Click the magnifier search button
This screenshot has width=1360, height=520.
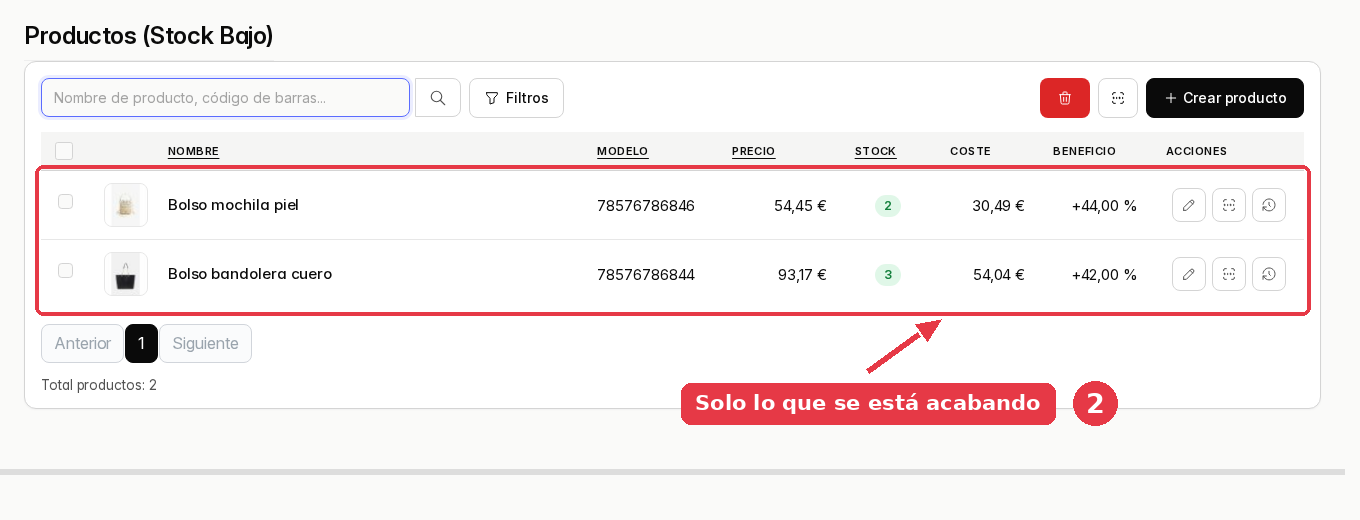click(438, 98)
